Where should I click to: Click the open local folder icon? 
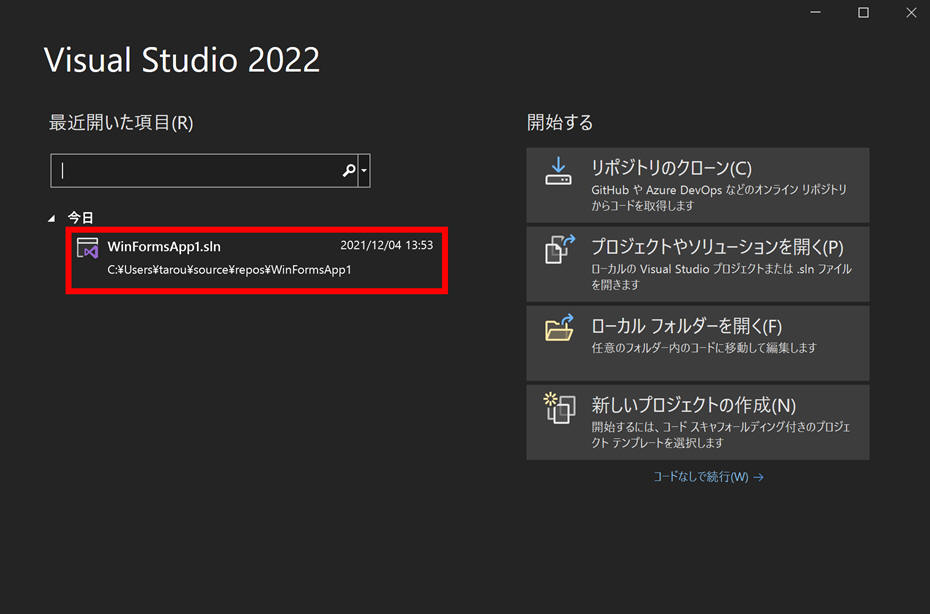click(559, 327)
